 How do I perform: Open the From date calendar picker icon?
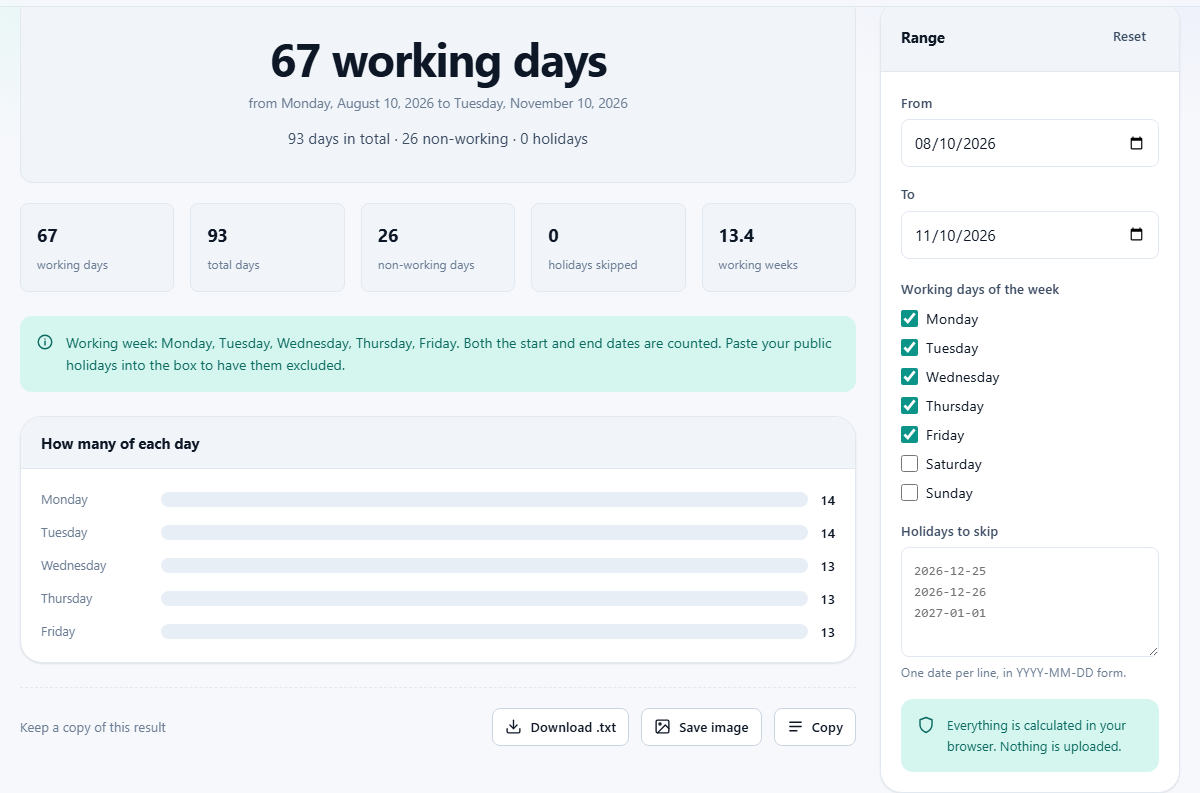[x=1136, y=143]
